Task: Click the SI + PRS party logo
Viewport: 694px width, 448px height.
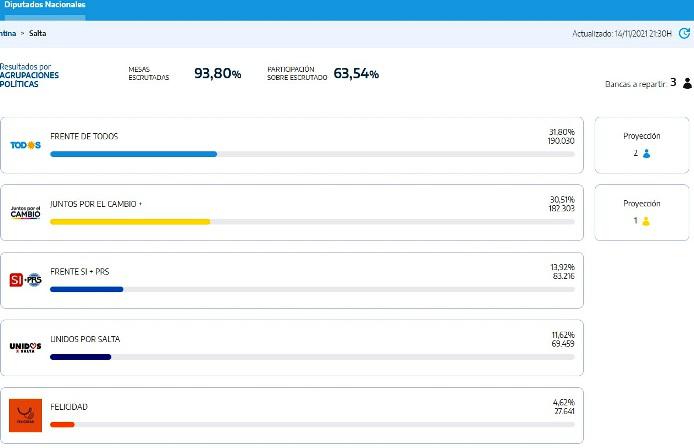Action: click(25, 280)
